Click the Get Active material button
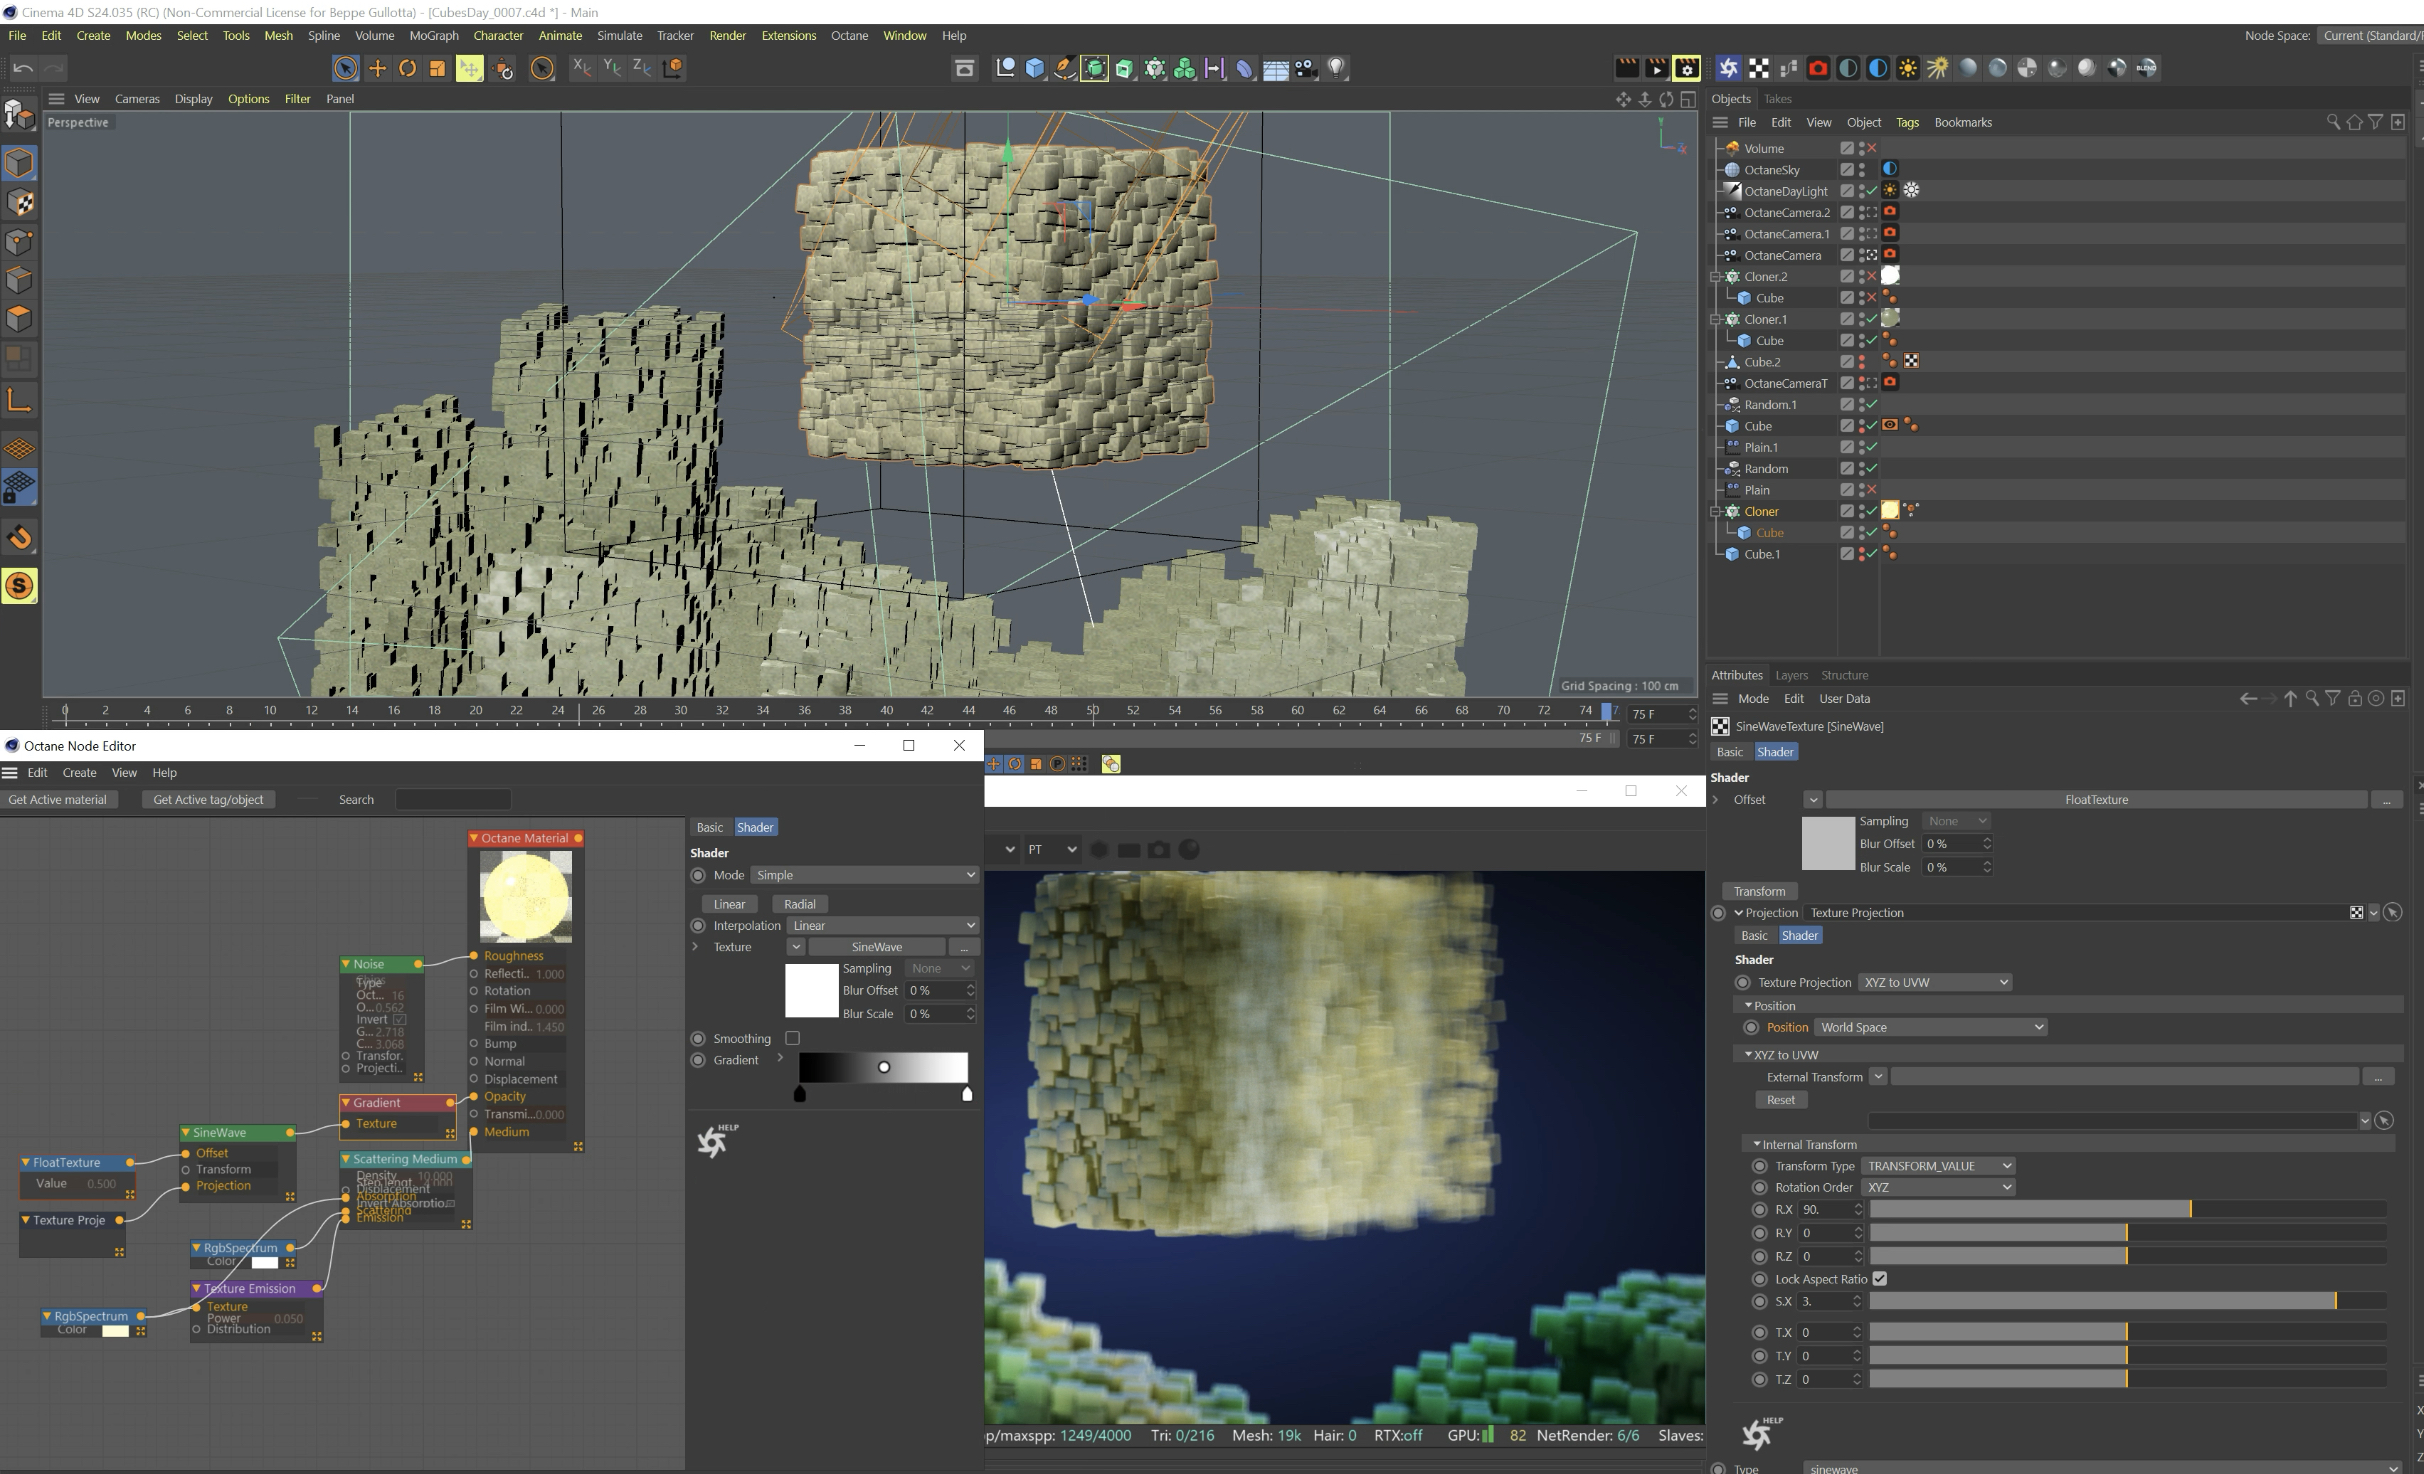Image resolution: width=2424 pixels, height=1474 pixels. click(x=58, y=799)
